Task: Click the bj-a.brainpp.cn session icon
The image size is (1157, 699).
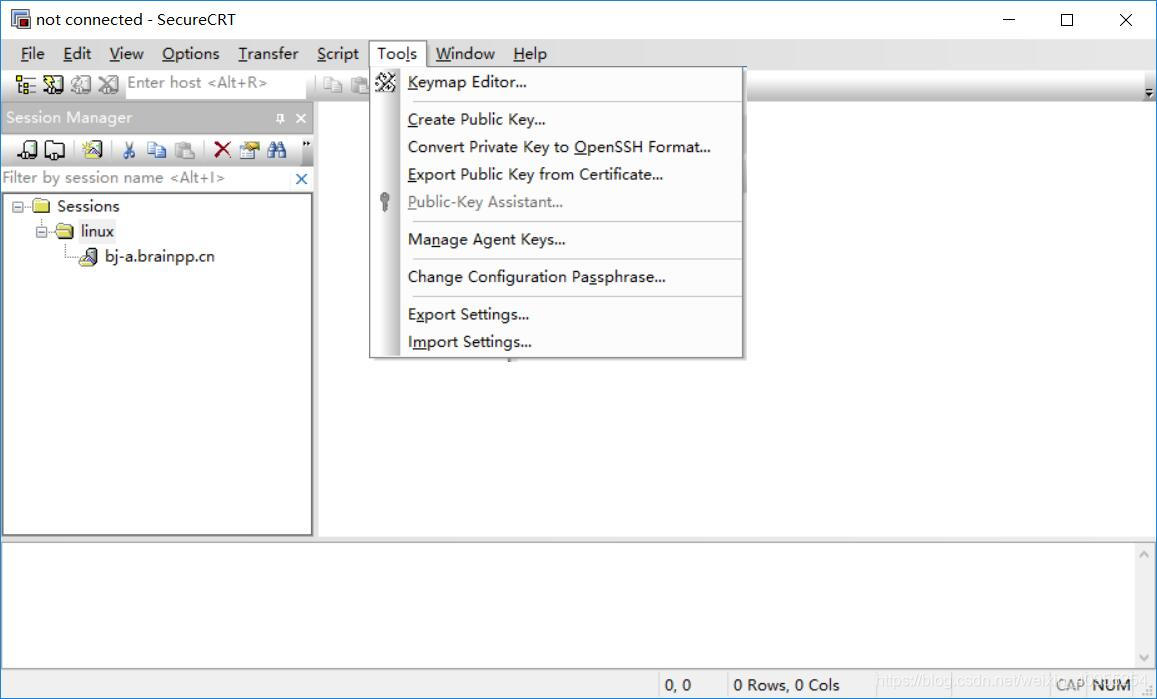Action: 88,257
